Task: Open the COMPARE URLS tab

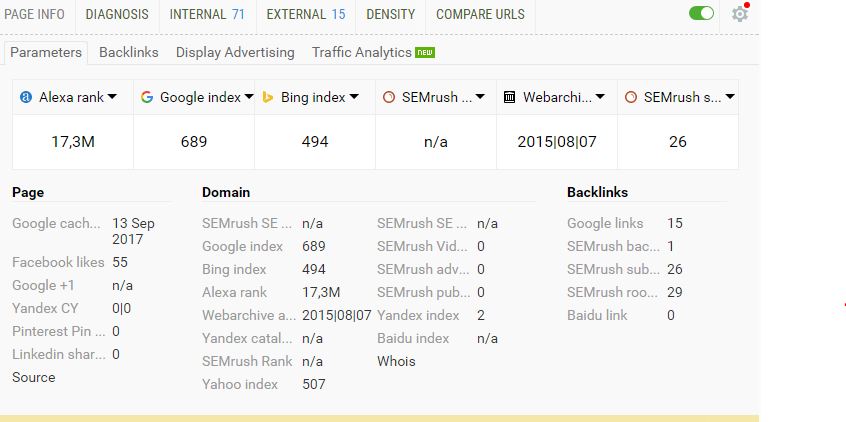Action: [x=480, y=14]
